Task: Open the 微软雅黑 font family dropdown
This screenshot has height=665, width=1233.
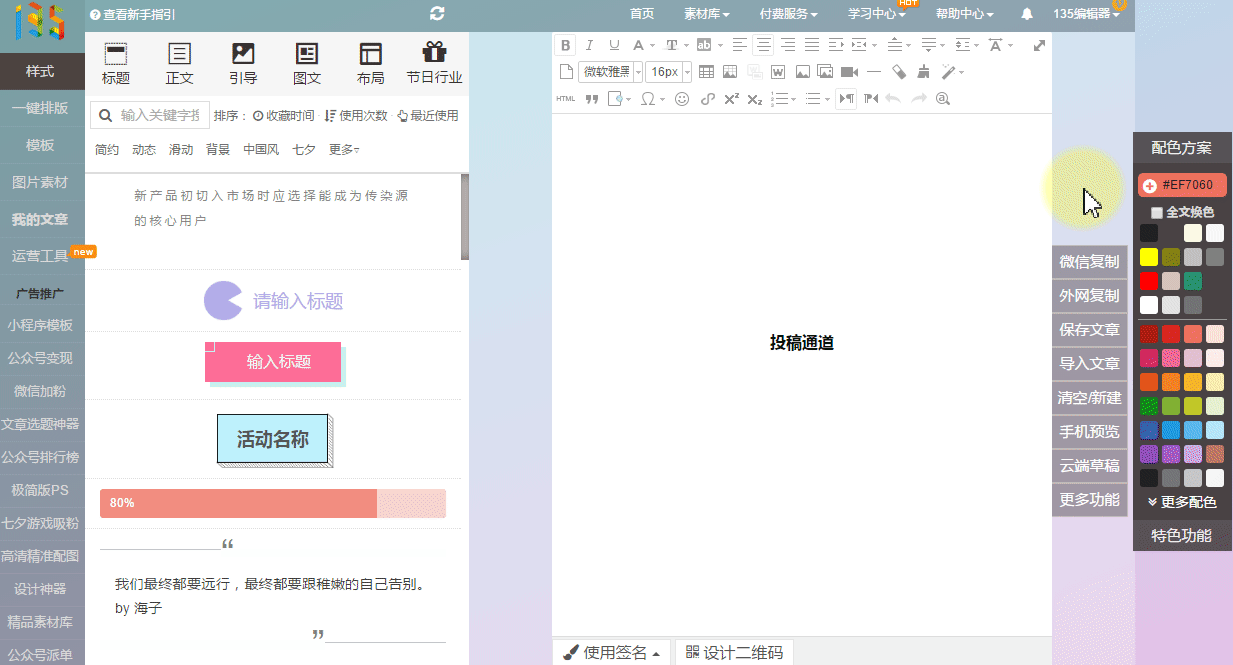Action: (x=610, y=72)
